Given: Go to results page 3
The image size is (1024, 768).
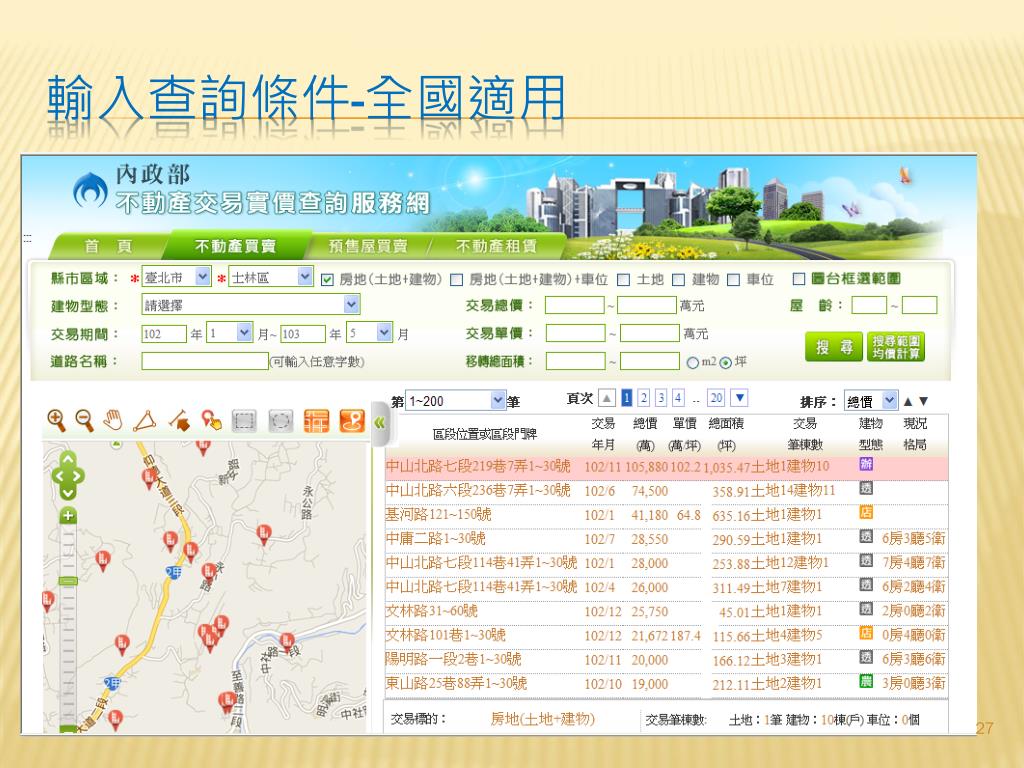Looking at the screenshot, I should point(661,398).
